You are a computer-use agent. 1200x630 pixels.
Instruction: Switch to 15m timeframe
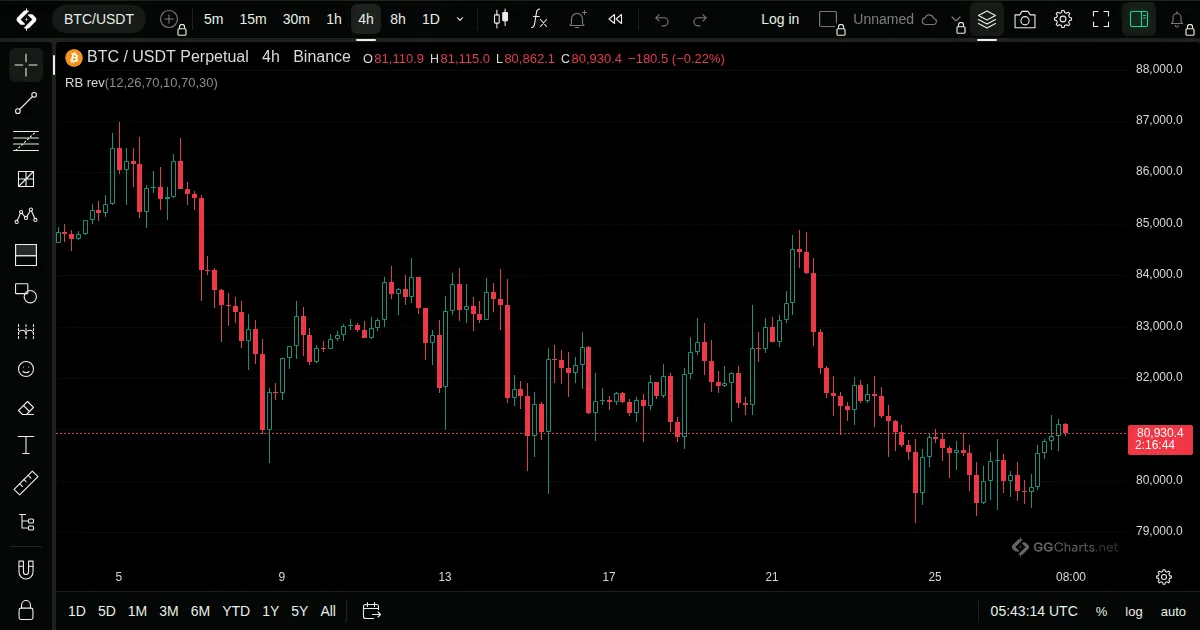[x=253, y=19]
